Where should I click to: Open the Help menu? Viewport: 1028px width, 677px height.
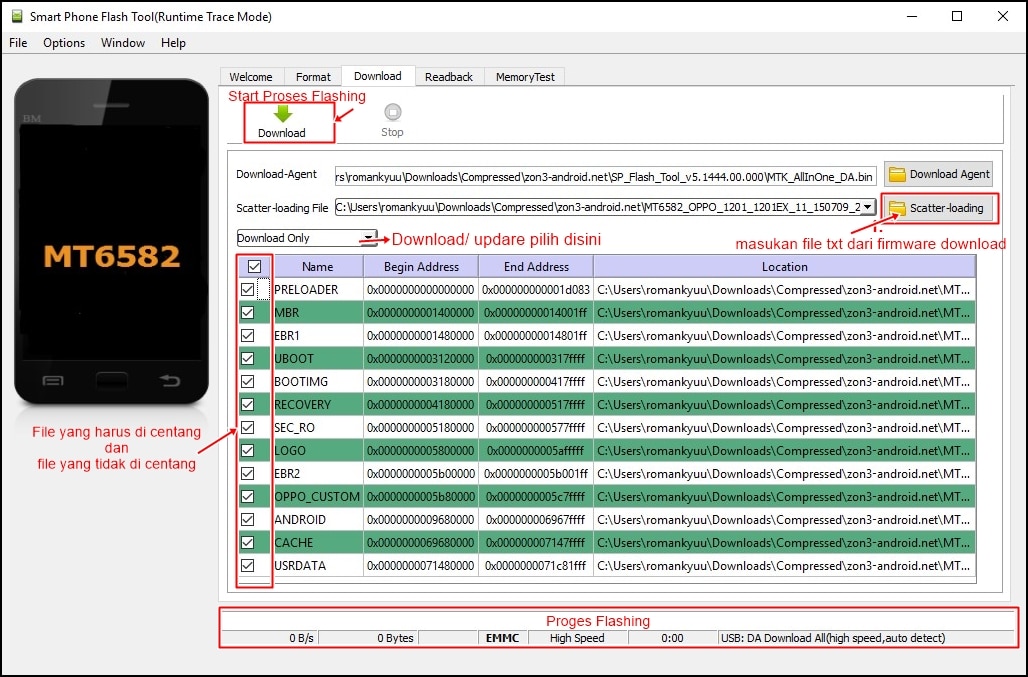173,43
